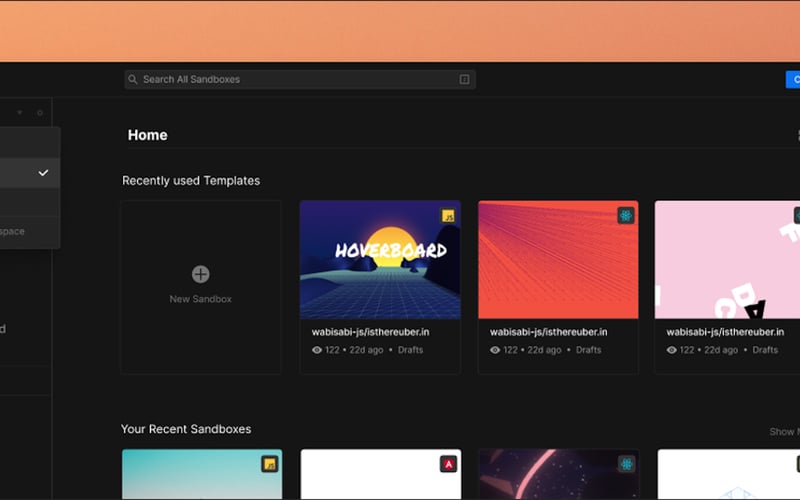Screen dimensions: 800x500
Task: Open workspace settings gear icon
Action: [40, 113]
